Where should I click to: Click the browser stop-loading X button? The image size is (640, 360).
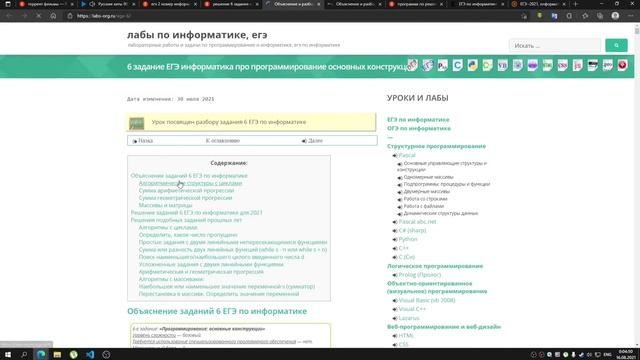click(x=38, y=16)
